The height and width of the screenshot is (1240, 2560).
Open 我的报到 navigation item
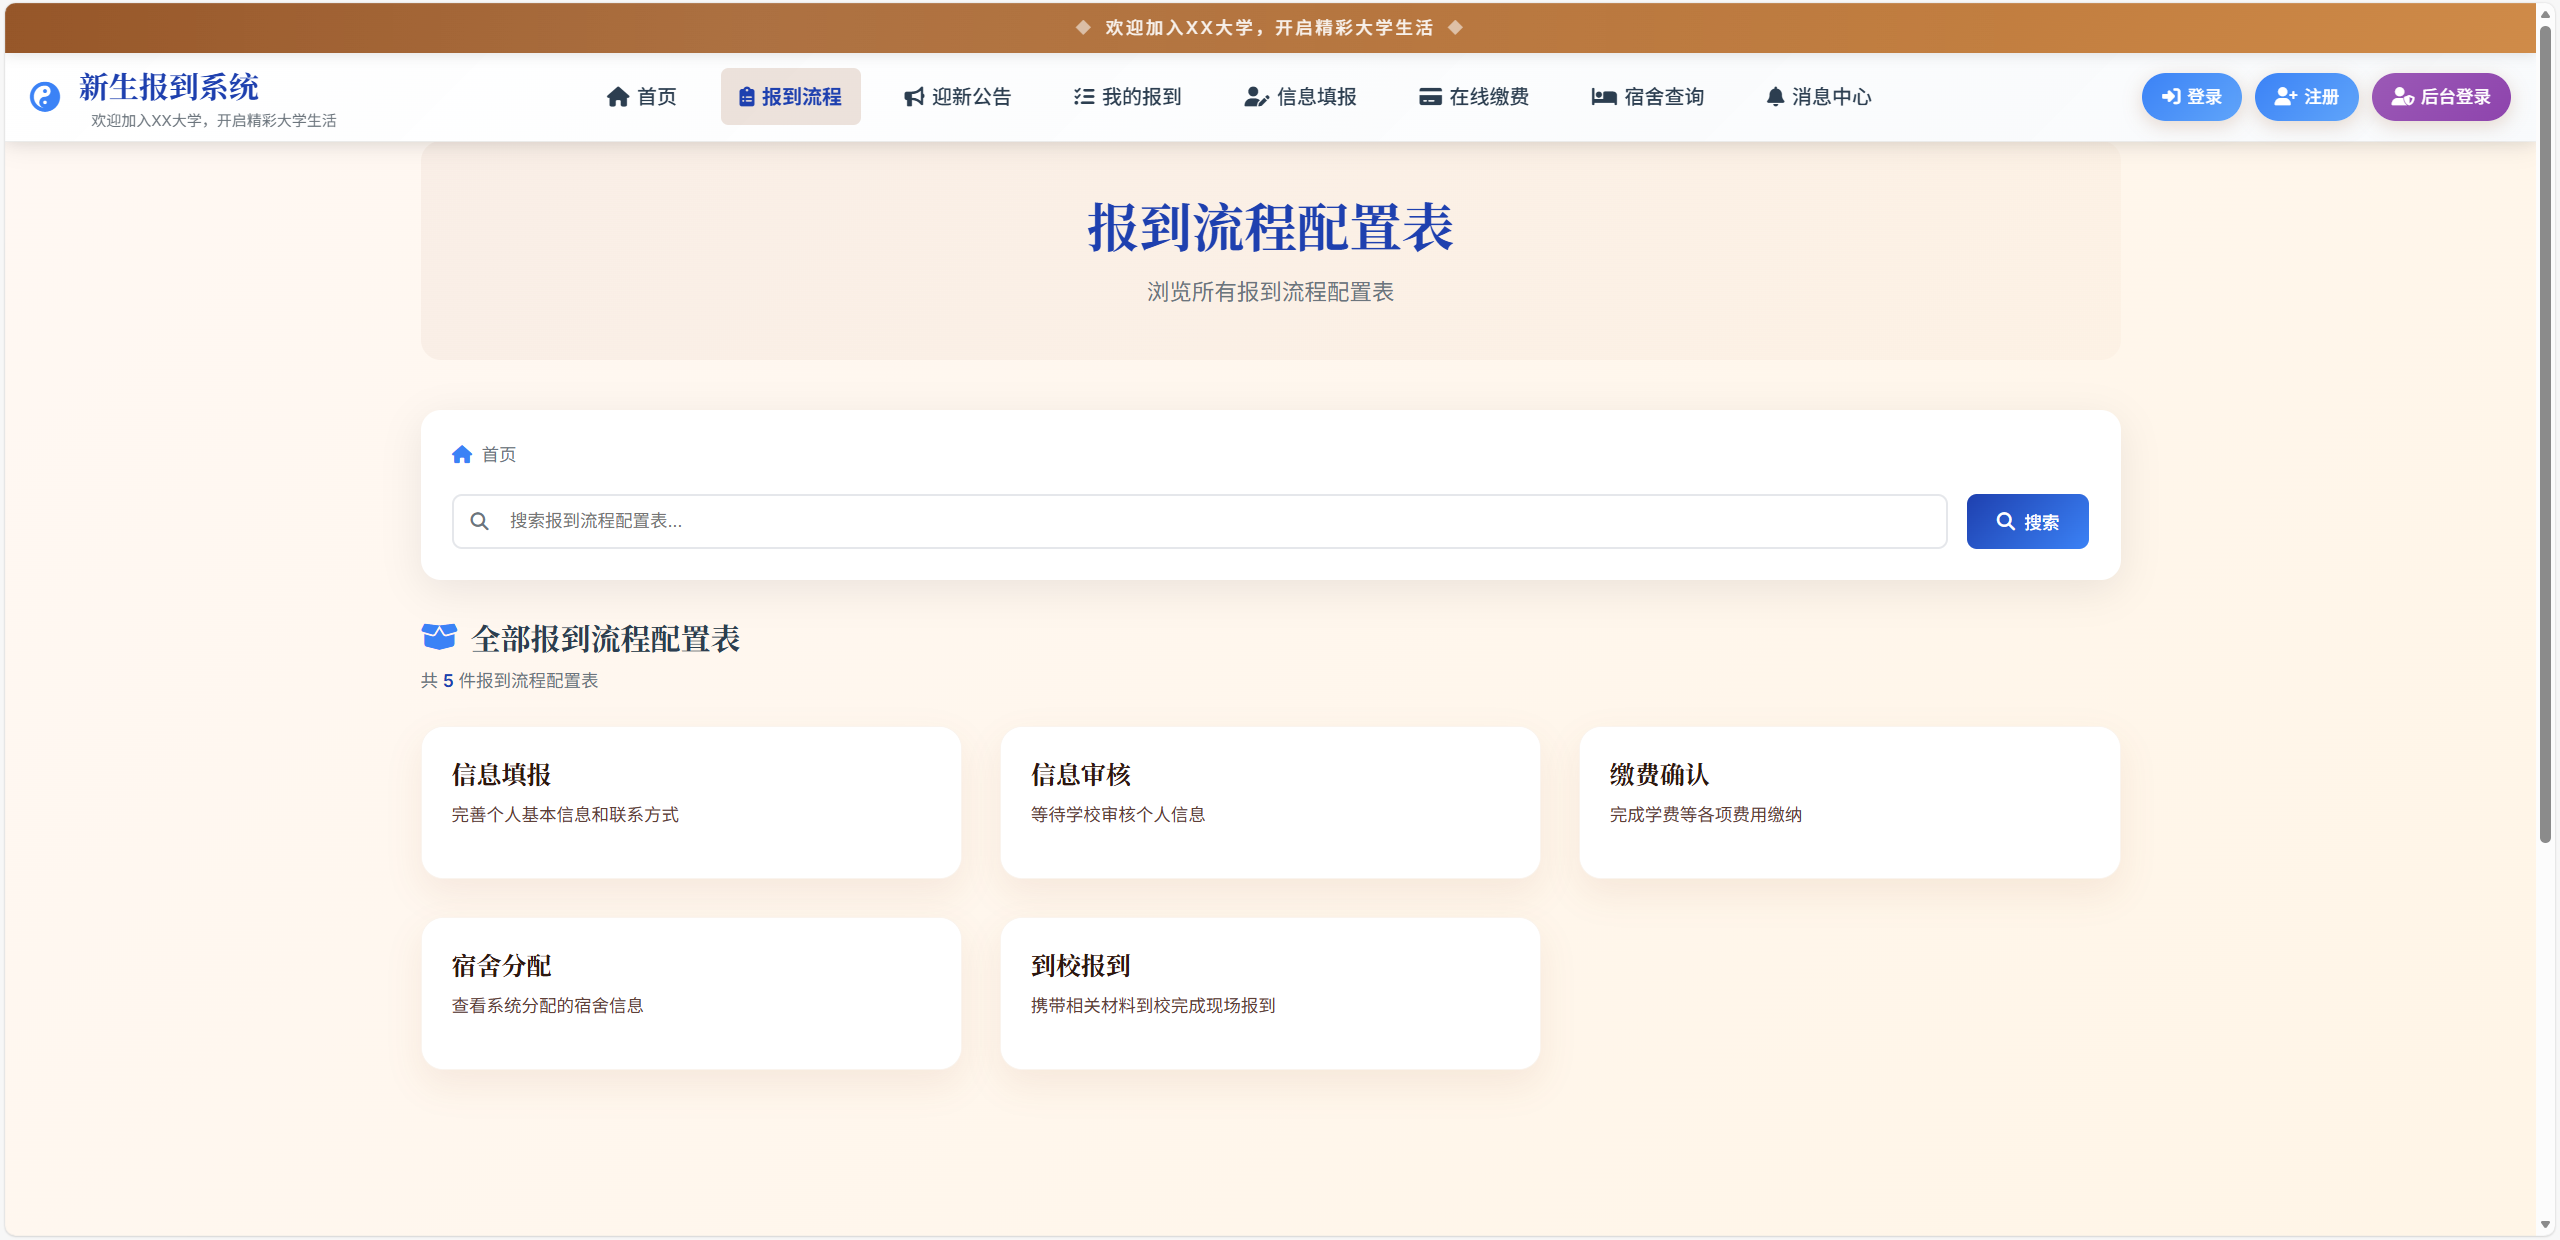pyautogui.click(x=1127, y=97)
